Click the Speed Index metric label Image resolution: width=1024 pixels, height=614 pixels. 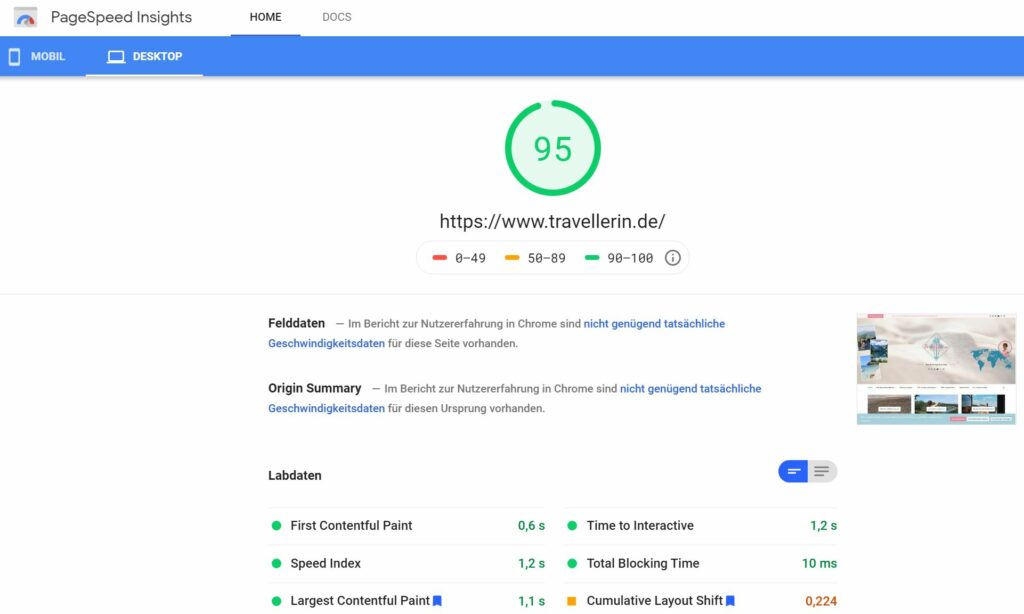[x=325, y=563]
